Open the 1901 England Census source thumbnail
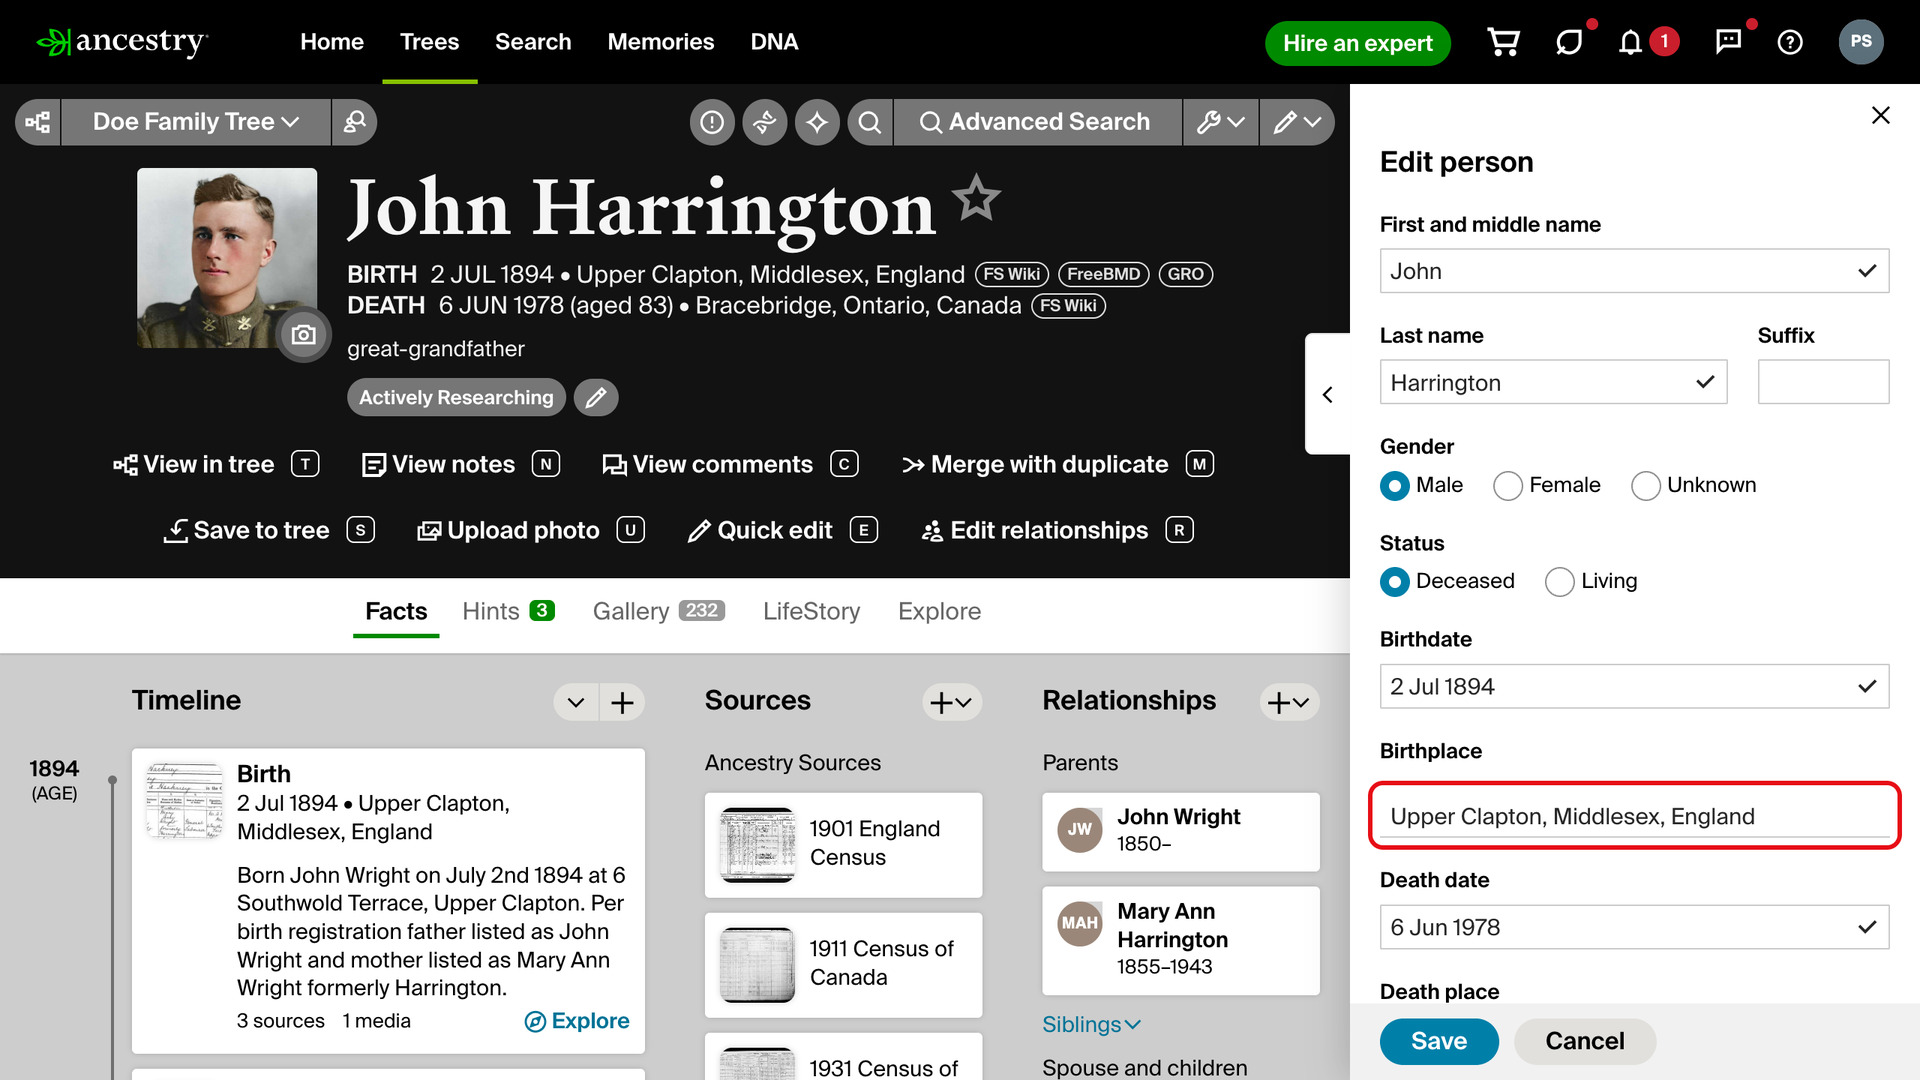This screenshot has height=1080, width=1920. pyautogui.click(x=757, y=844)
